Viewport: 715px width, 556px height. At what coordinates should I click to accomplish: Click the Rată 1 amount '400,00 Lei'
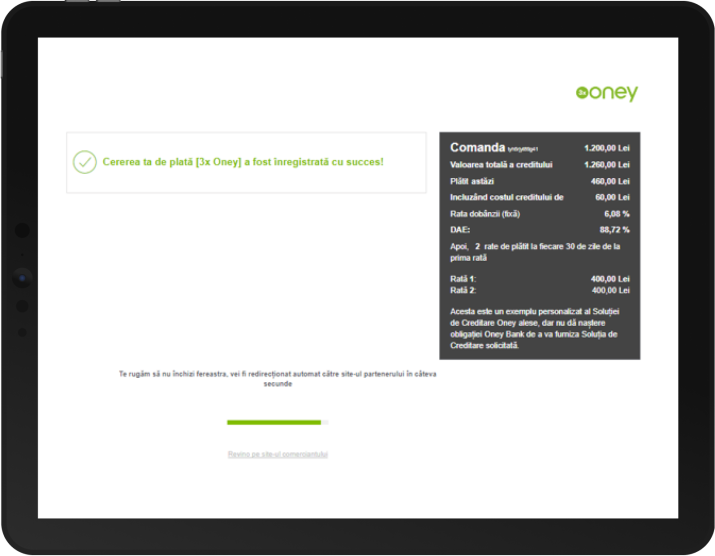click(x=610, y=279)
